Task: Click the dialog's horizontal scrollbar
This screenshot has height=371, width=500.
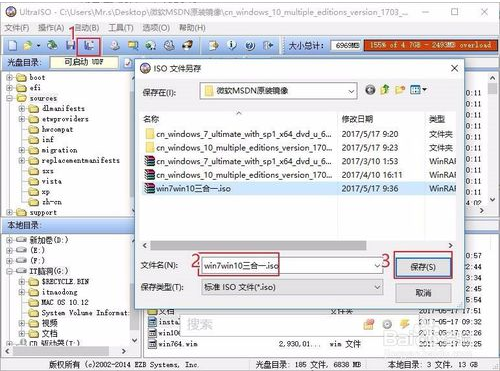Action: click(x=258, y=246)
